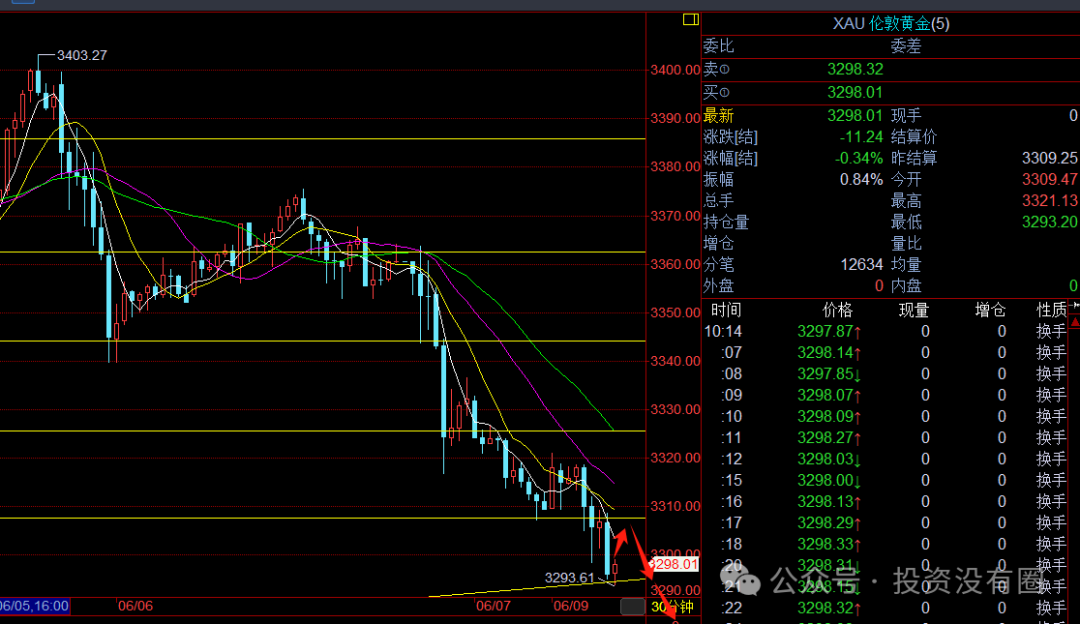Click the 现量 column header
The image size is (1080, 624).
(x=914, y=310)
